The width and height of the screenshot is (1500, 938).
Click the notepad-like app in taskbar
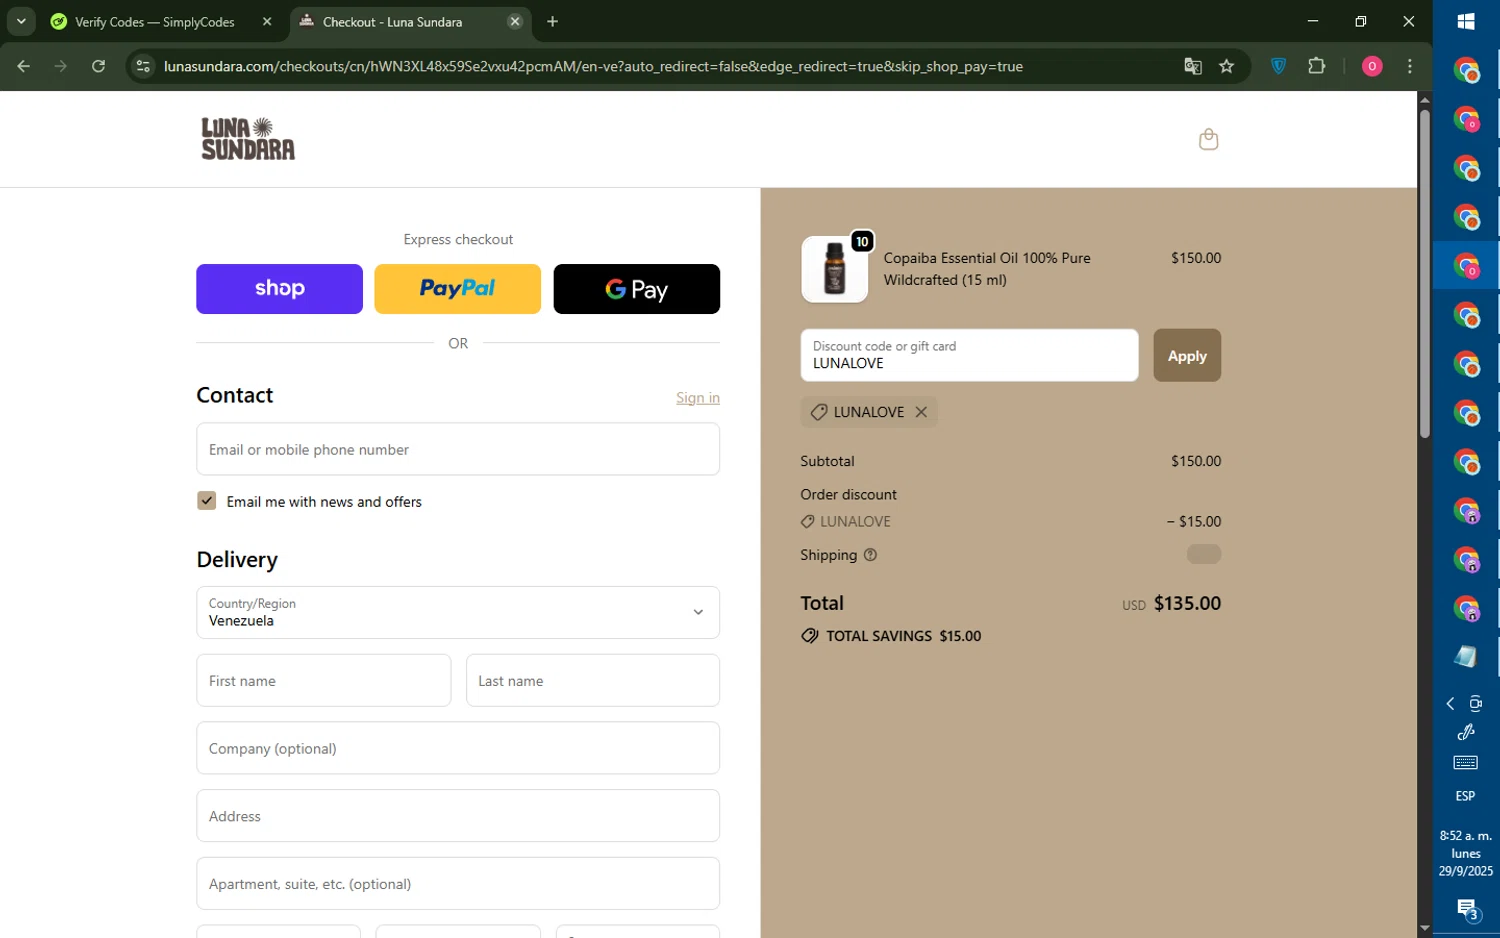(1466, 656)
